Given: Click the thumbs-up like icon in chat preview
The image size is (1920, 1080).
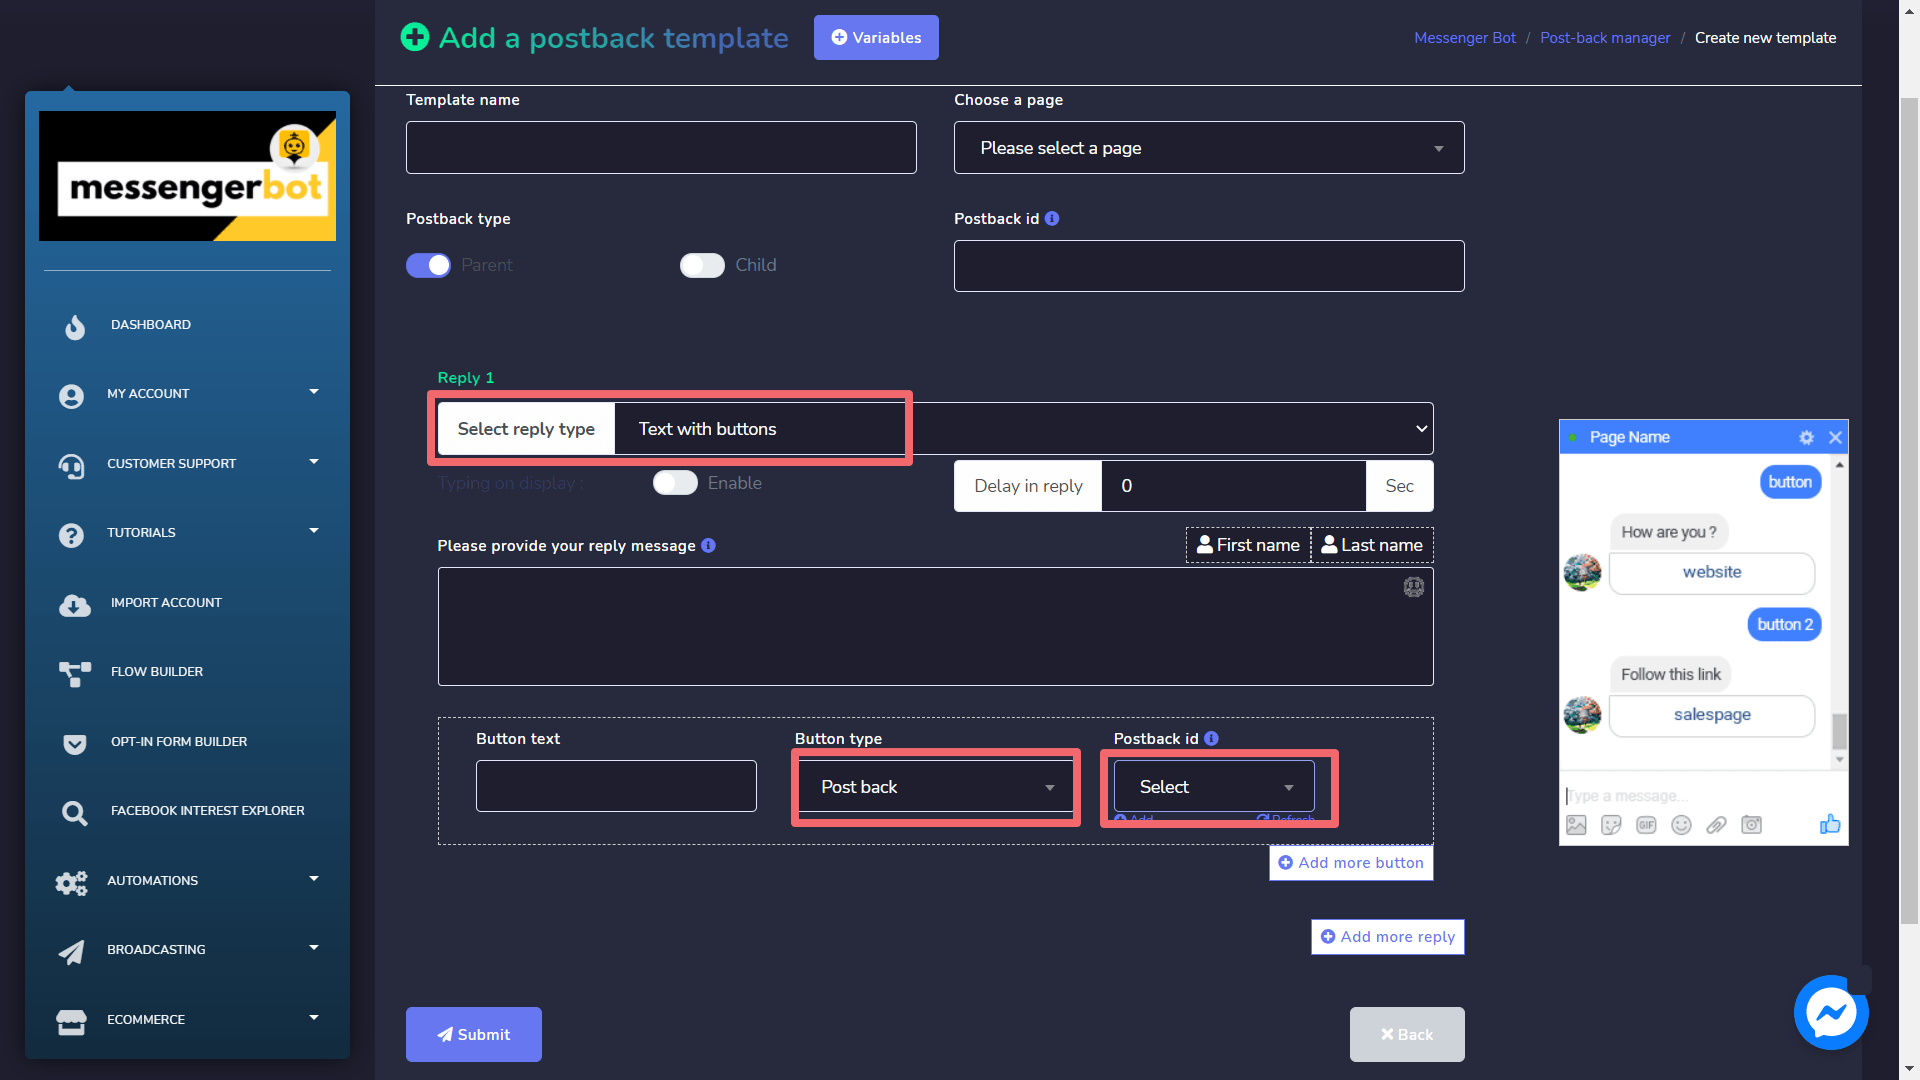Looking at the screenshot, I should coord(1830,824).
